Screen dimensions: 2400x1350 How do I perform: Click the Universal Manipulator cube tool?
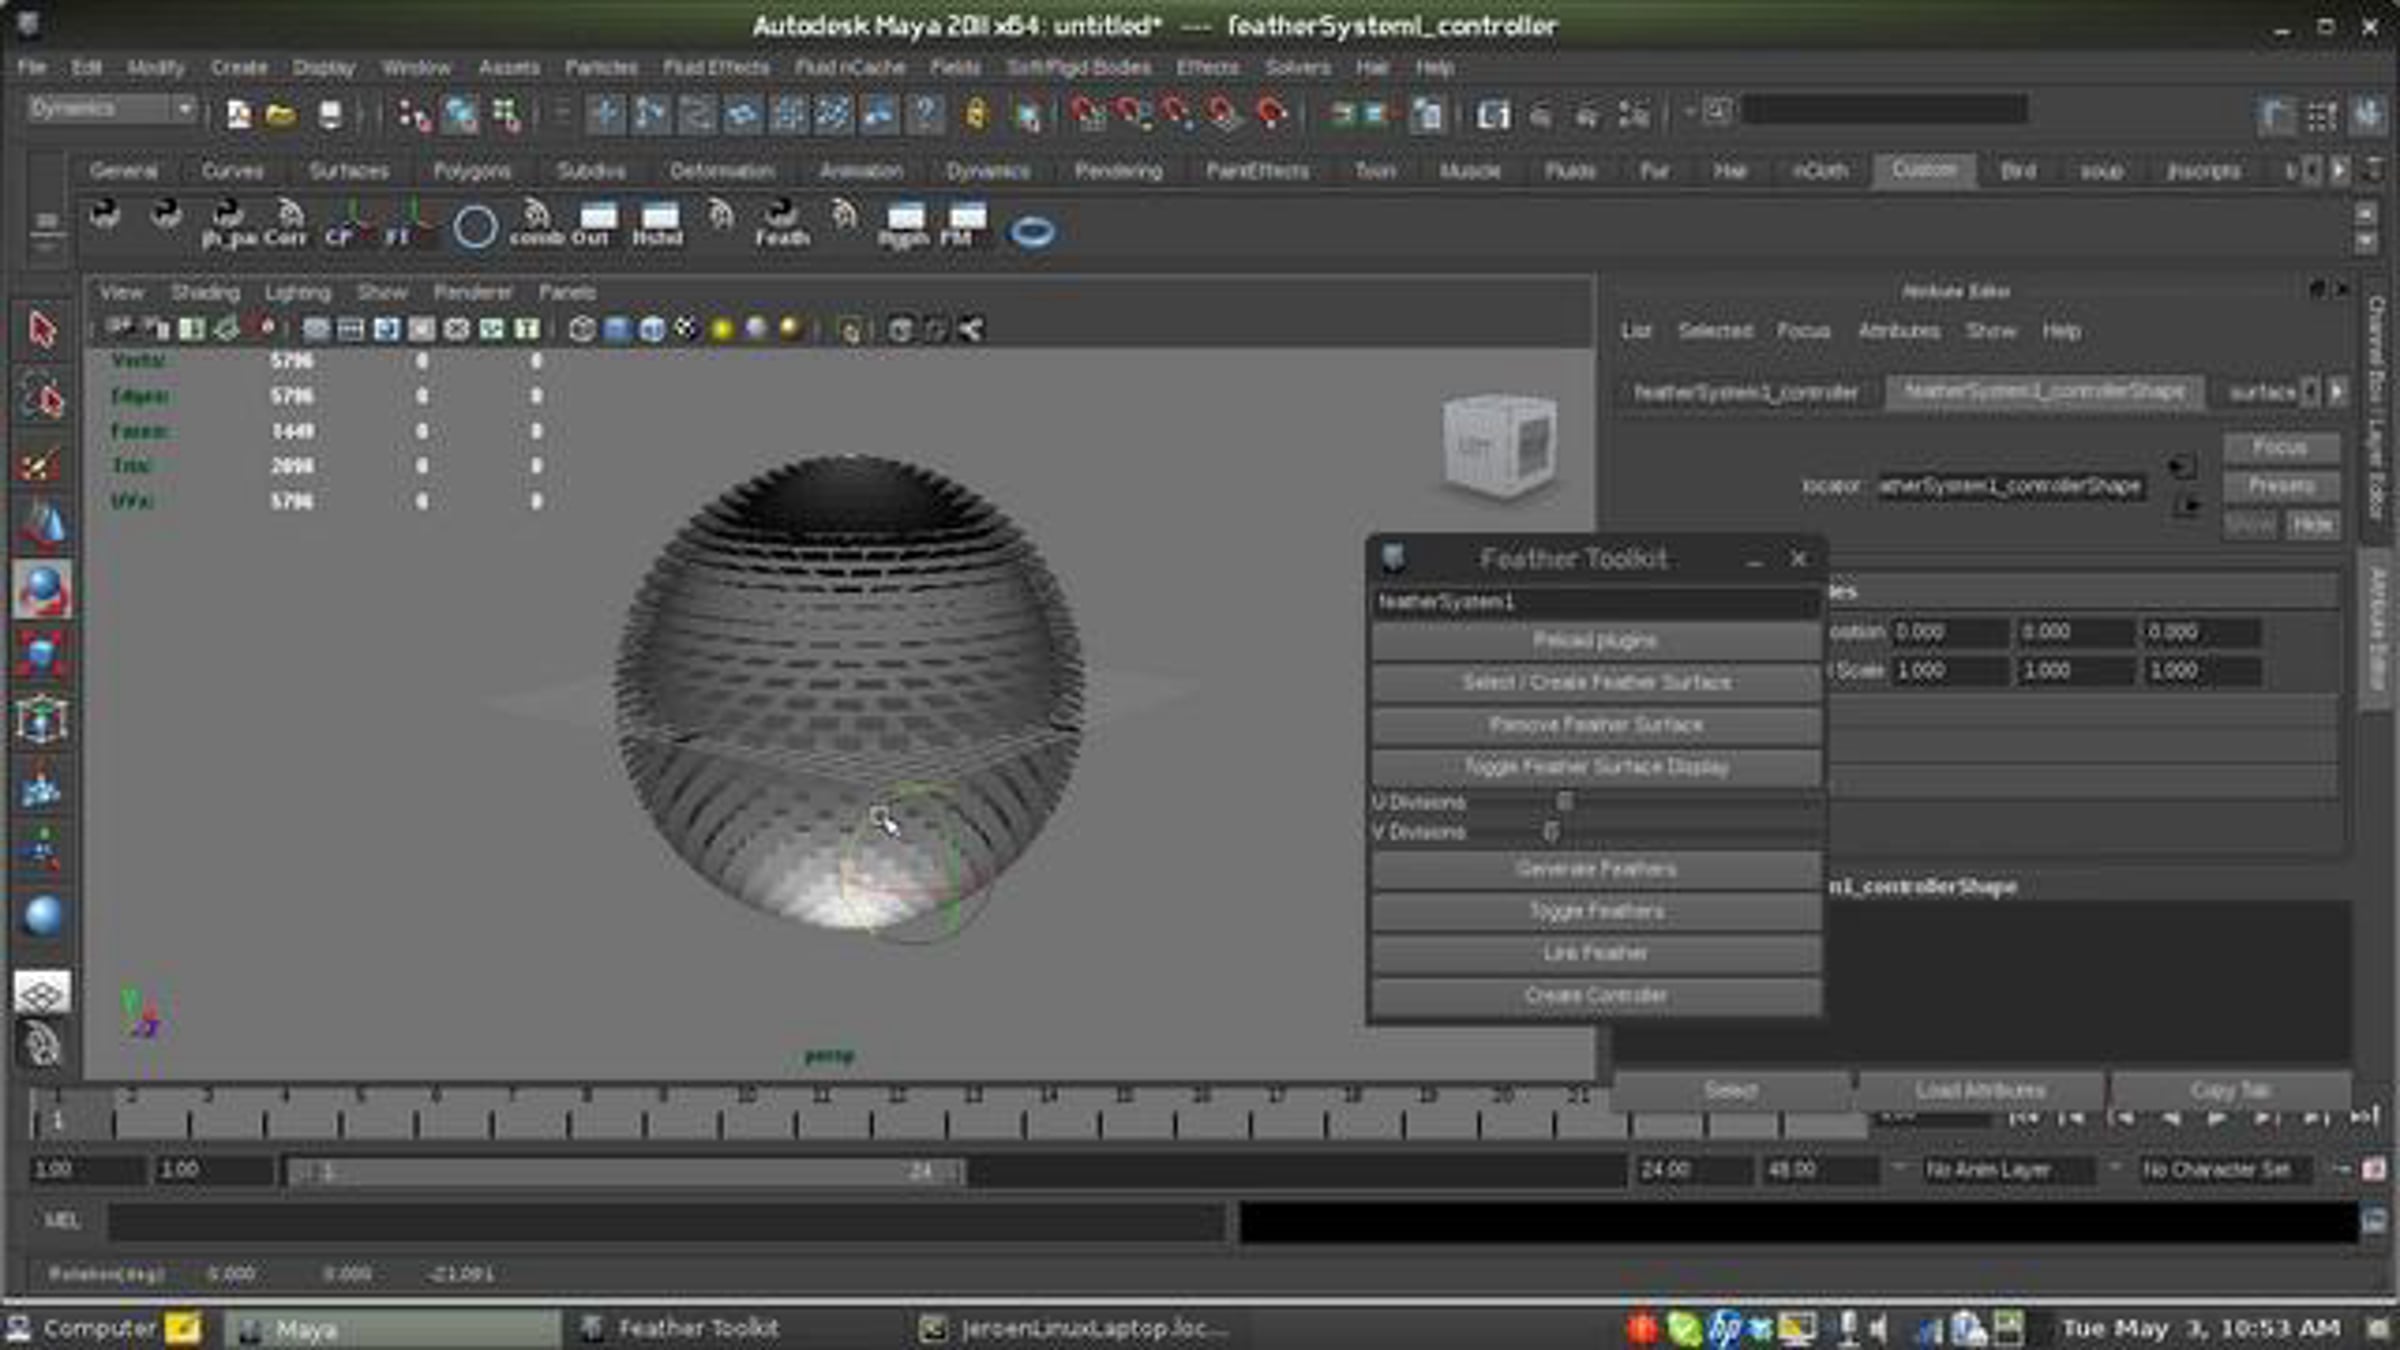click(x=42, y=720)
